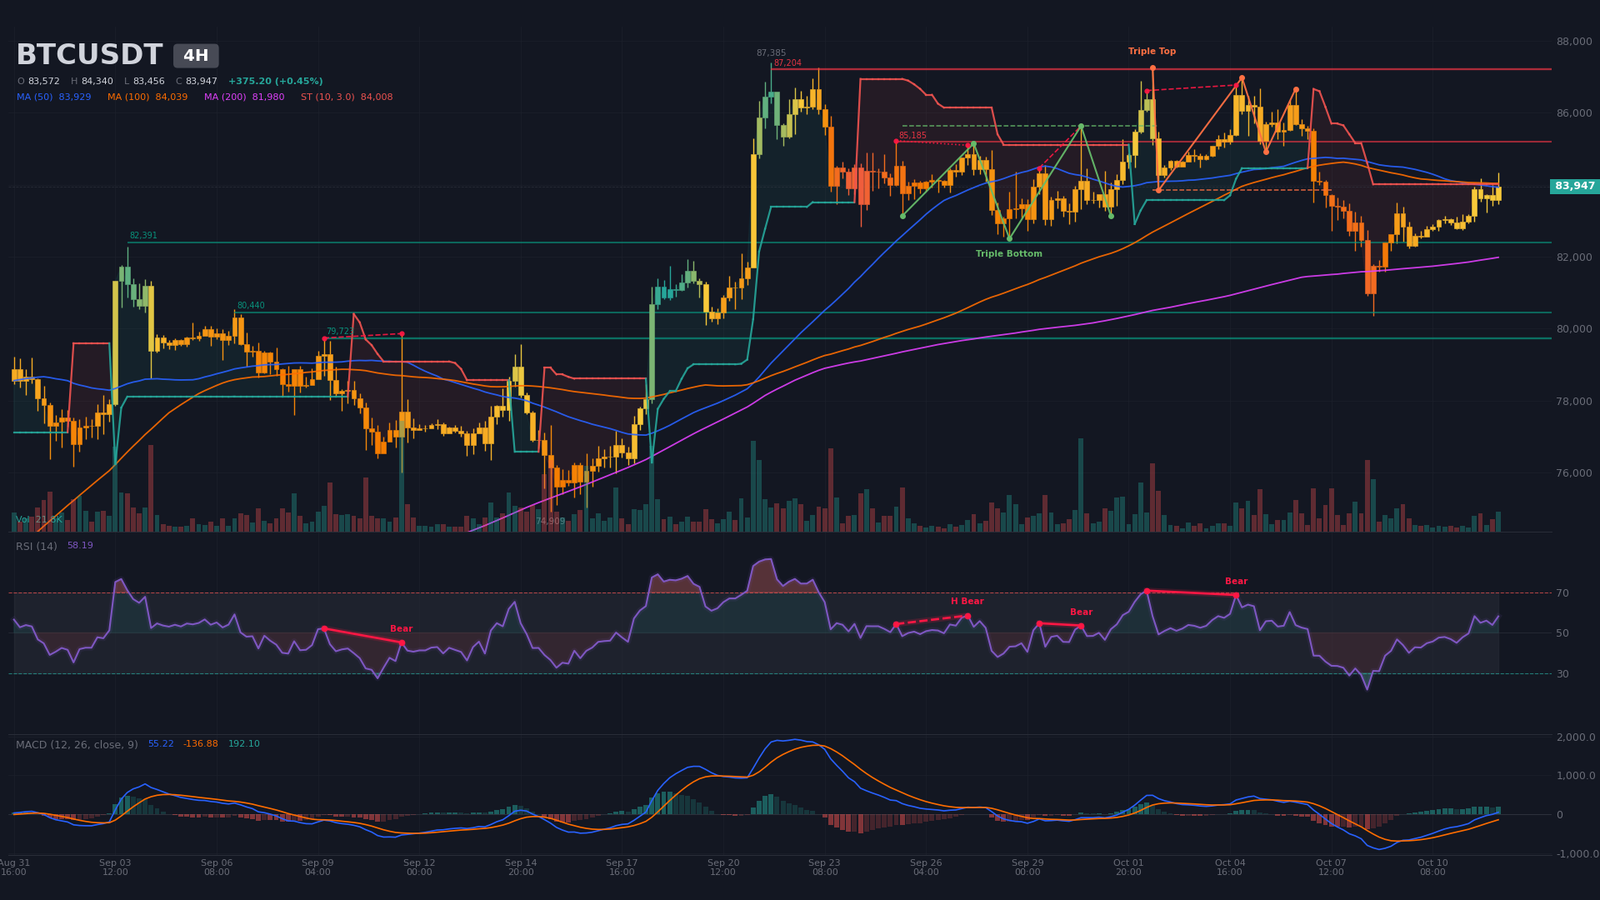Click the MA (50) indicator legend

[x=54, y=97]
